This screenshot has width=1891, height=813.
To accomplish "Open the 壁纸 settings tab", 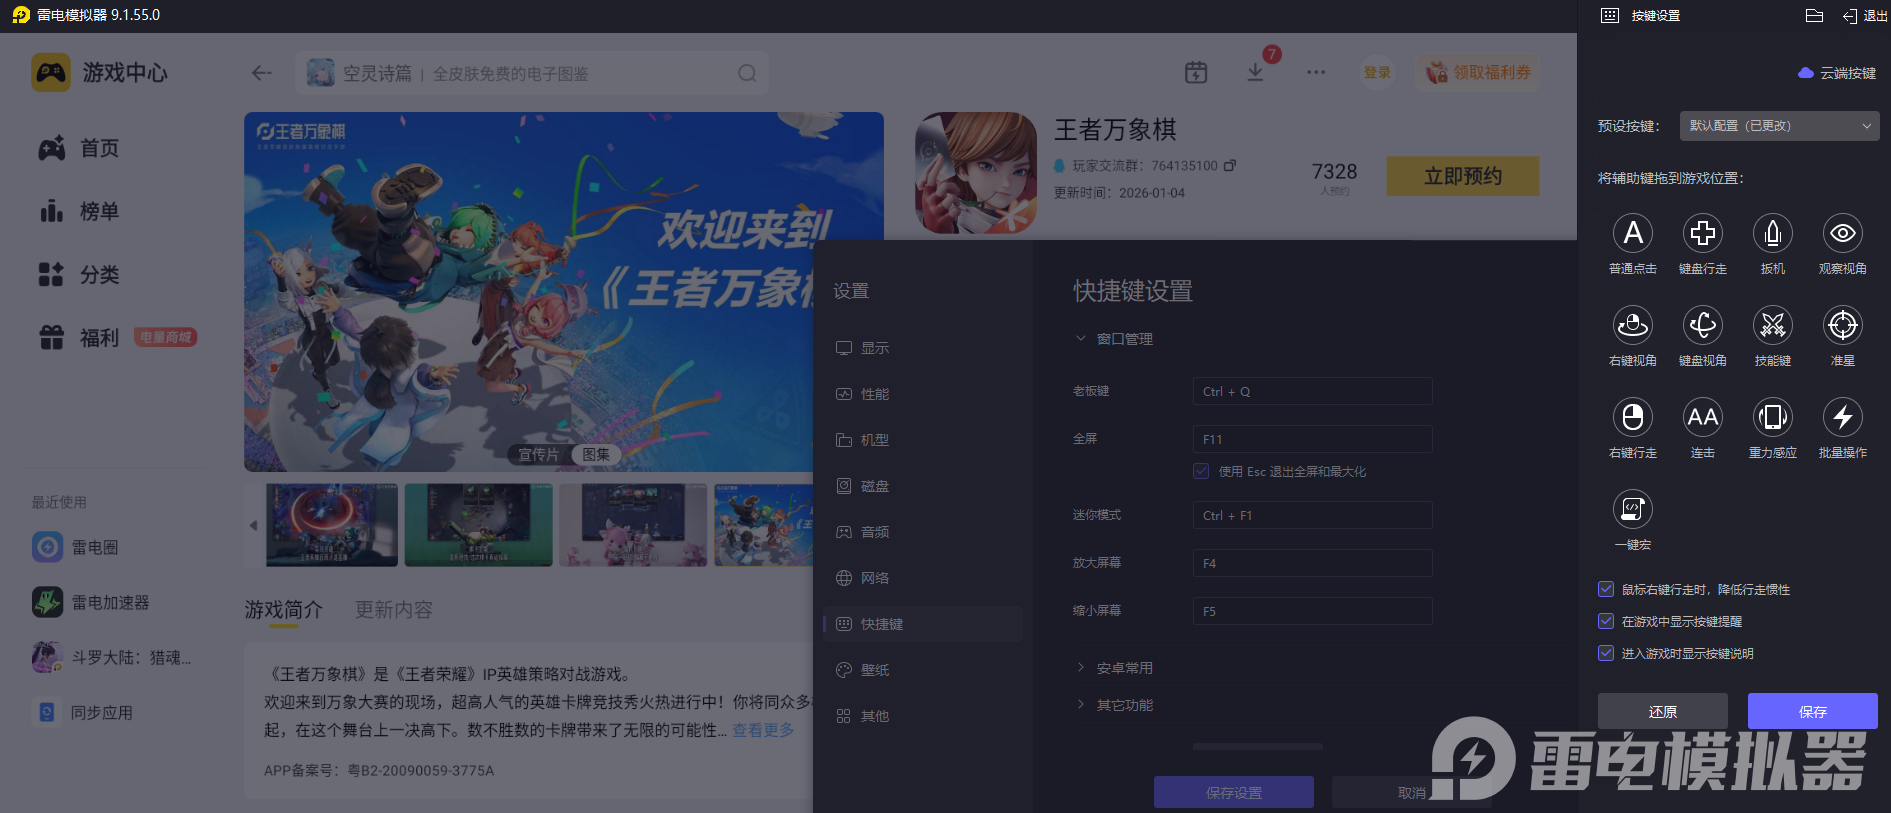I will tap(923, 670).
